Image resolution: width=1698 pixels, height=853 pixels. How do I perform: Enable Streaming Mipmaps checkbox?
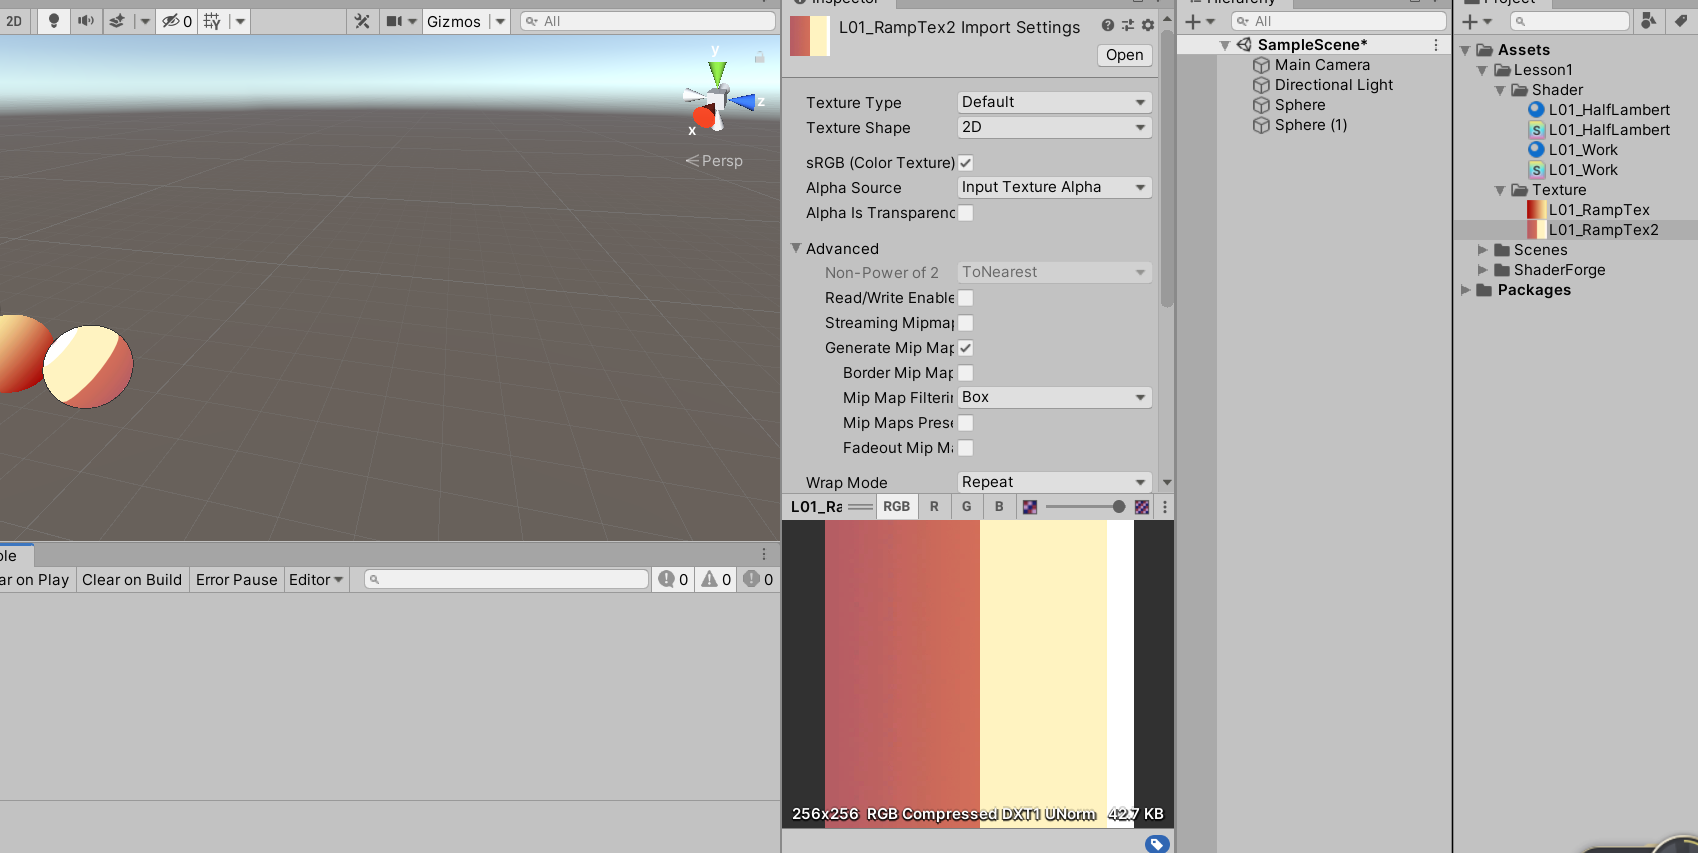click(x=965, y=323)
